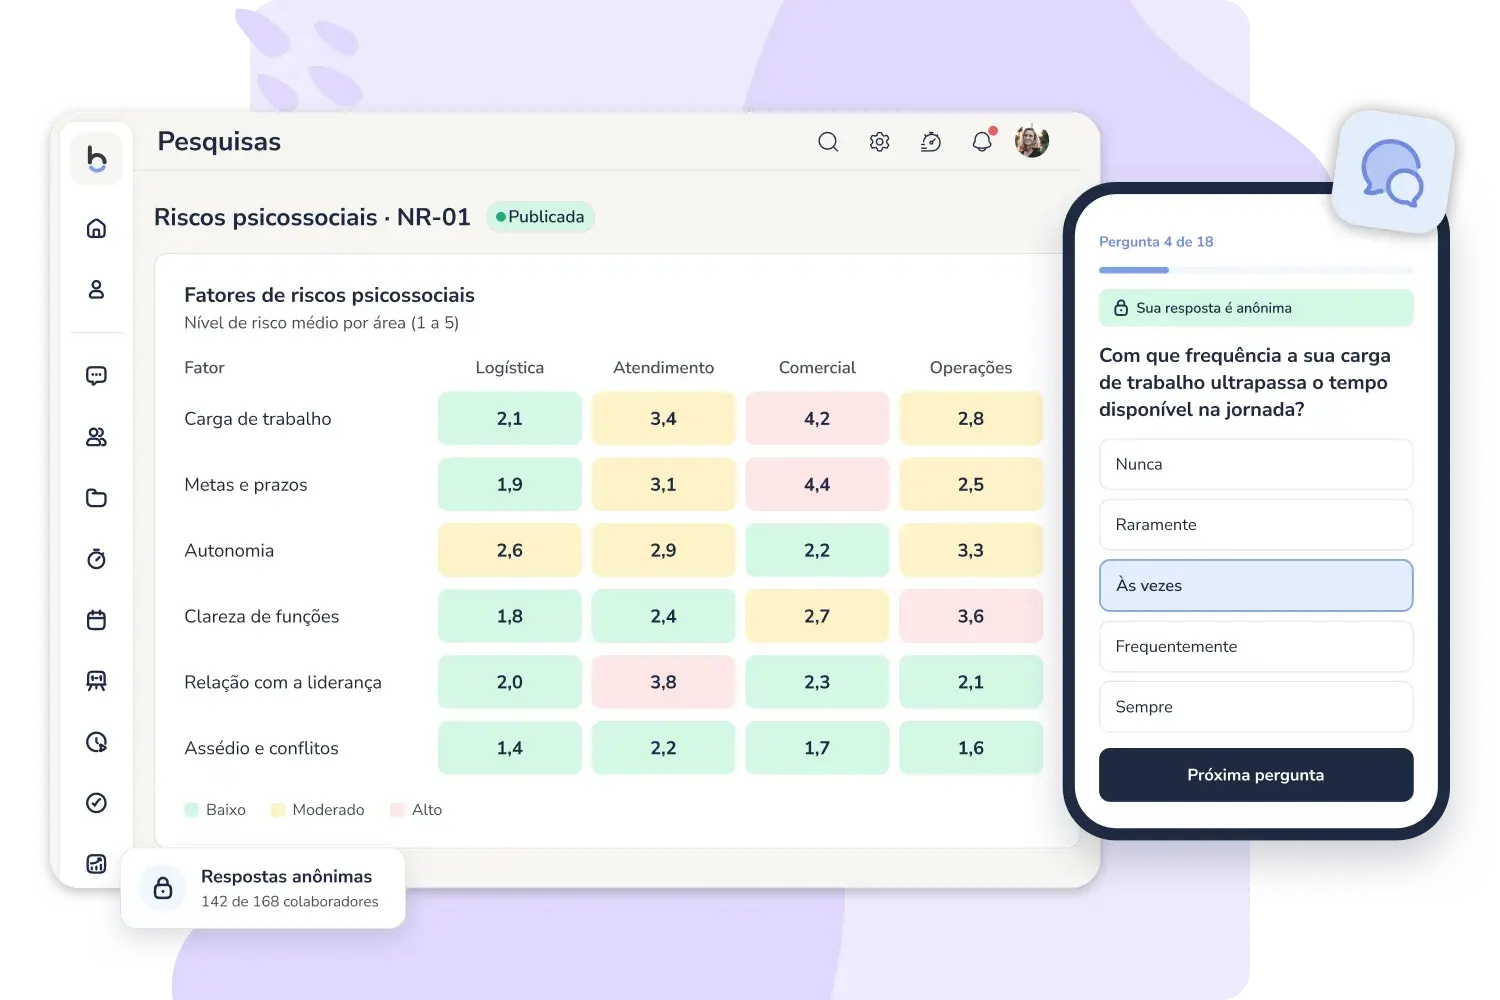Click the Comercial 4,4 Metas e prazos cell
Viewport: 1500px width, 1000px height.
tap(817, 485)
